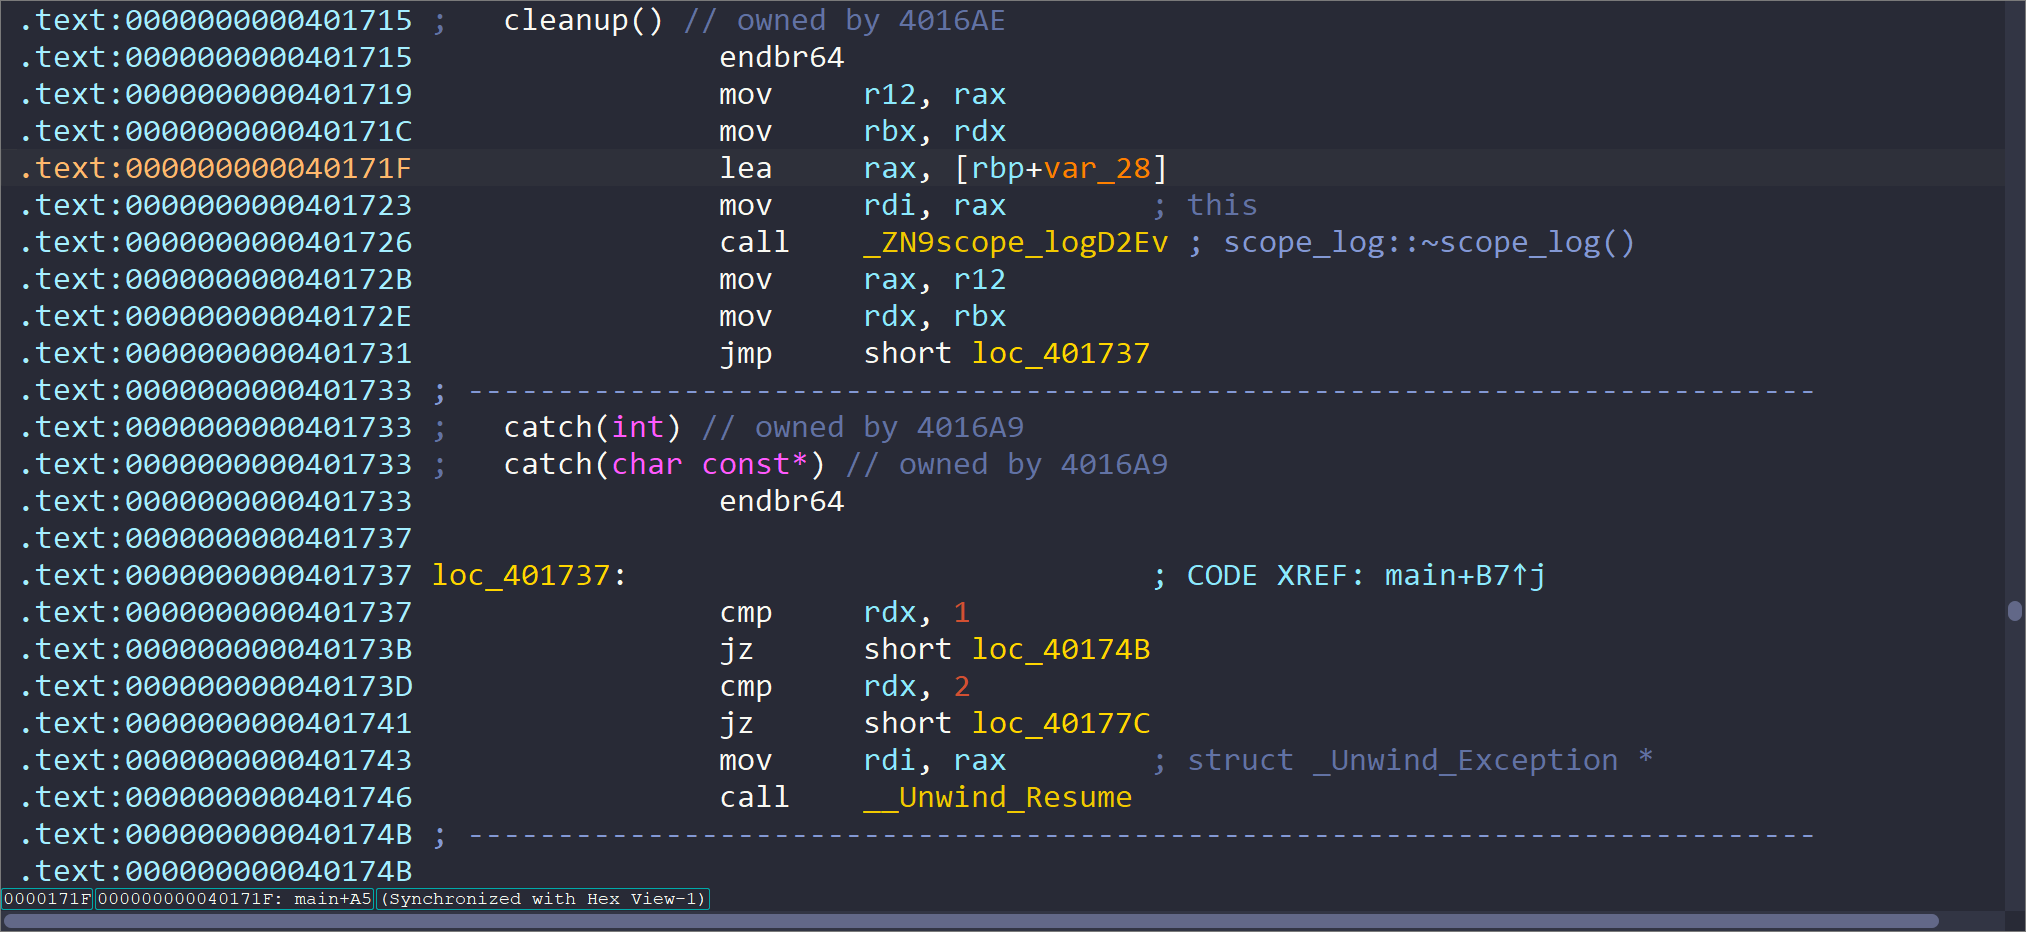Image resolution: width=2026 pixels, height=932 pixels.
Task: Select the call mnemonic before __Unwind_Resume
Action: (x=755, y=797)
